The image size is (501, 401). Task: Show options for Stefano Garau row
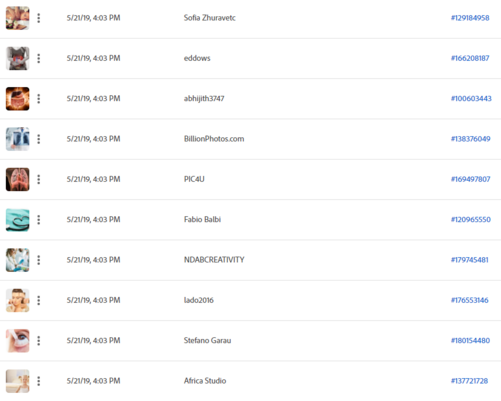39,341
